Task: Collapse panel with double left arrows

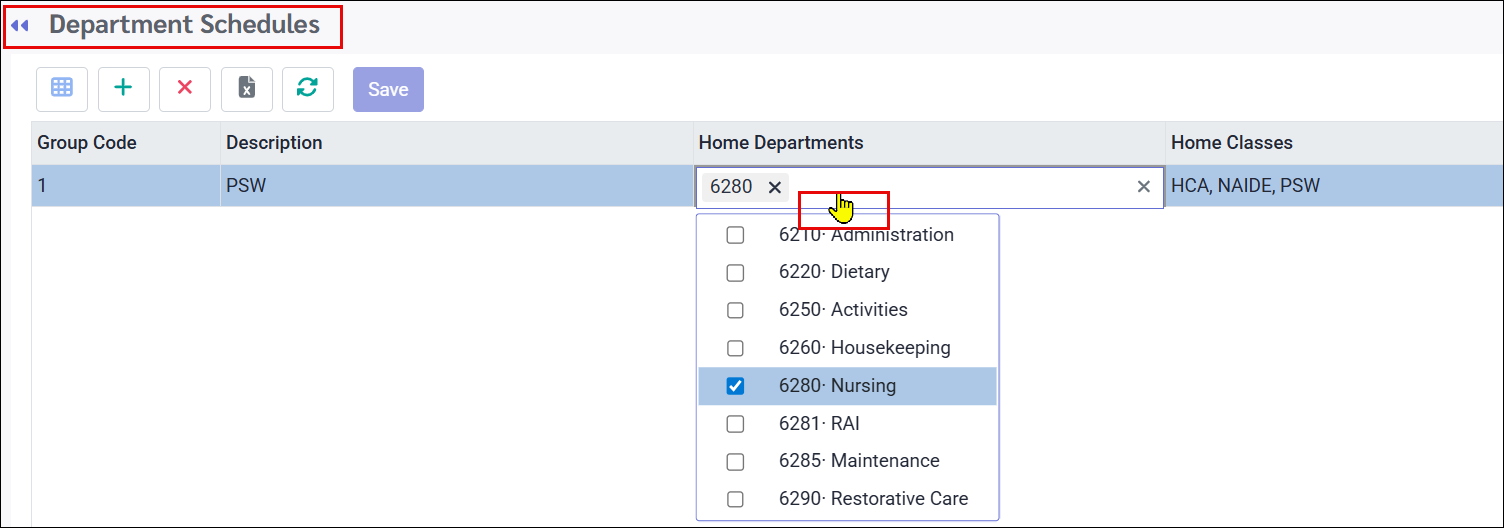Action: [x=19, y=26]
